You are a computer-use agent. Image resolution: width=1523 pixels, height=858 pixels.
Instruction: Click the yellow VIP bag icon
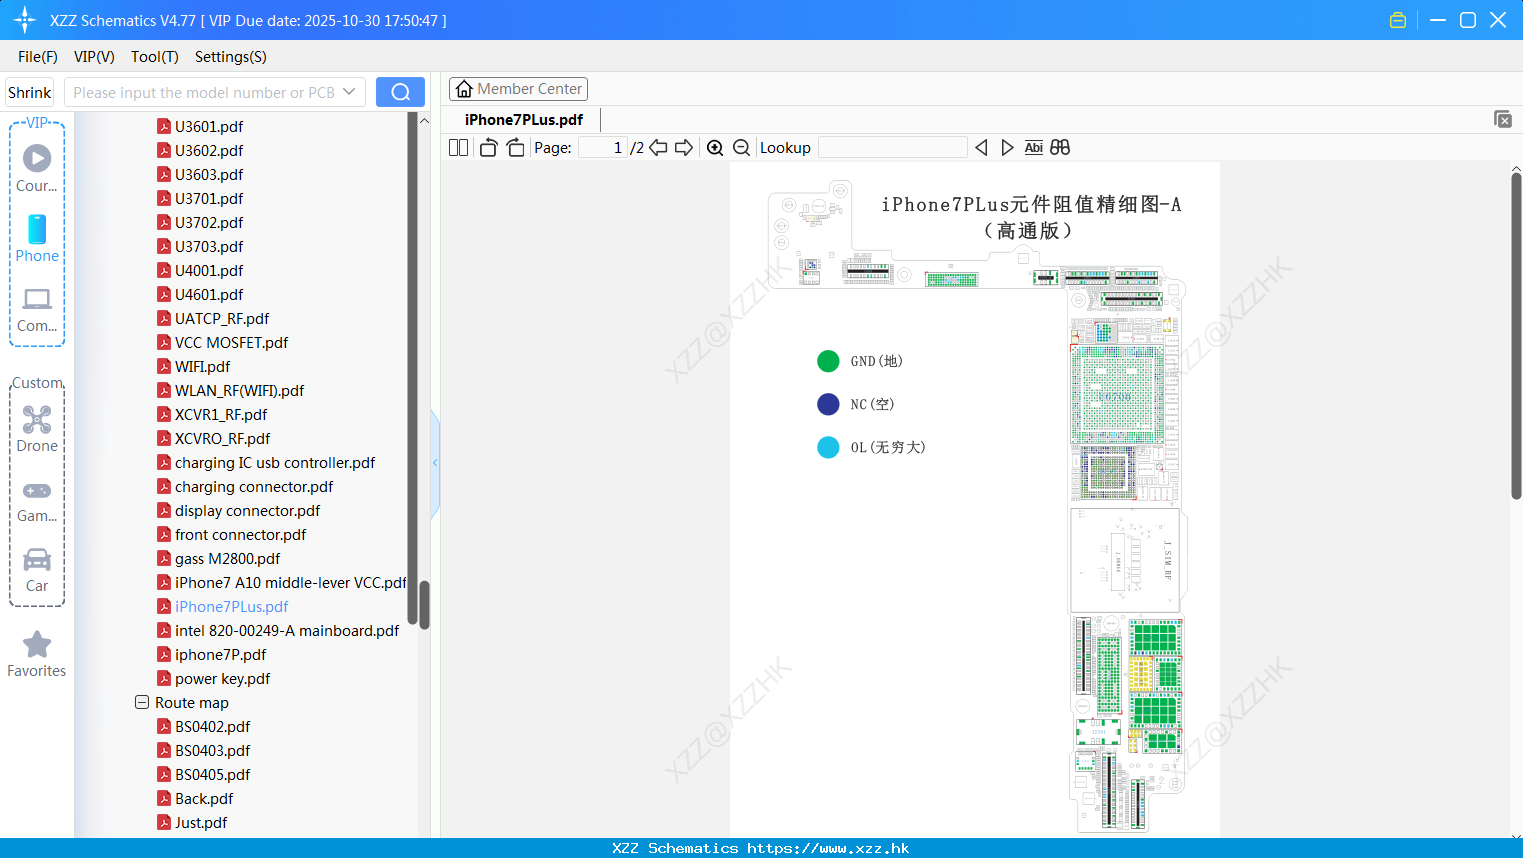tap(1397, 20)
